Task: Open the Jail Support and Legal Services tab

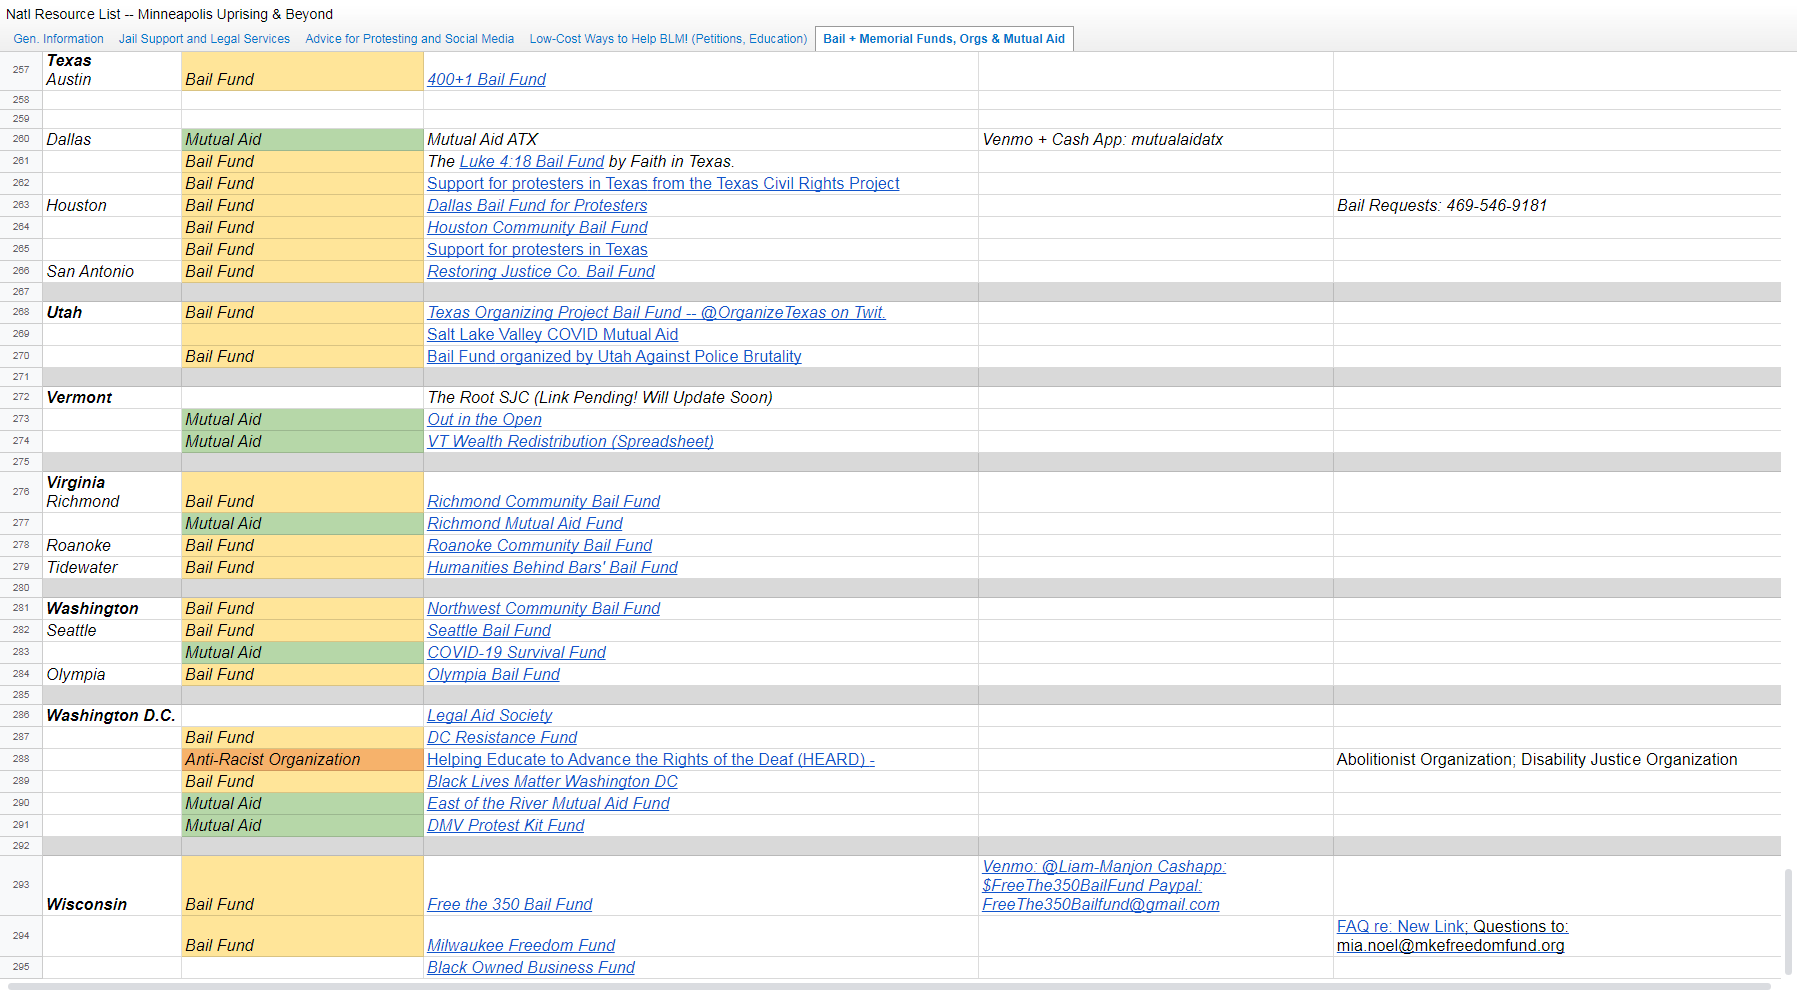Action: (204, 39)
